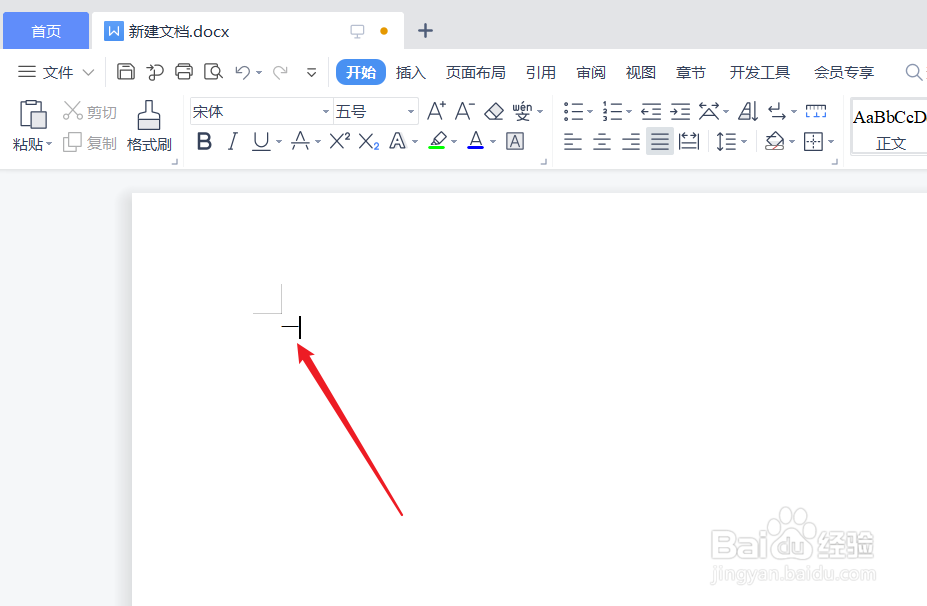This screenshot has height=606, width=927.
Task: Apply superscript formatting
Action: [340, 141]
